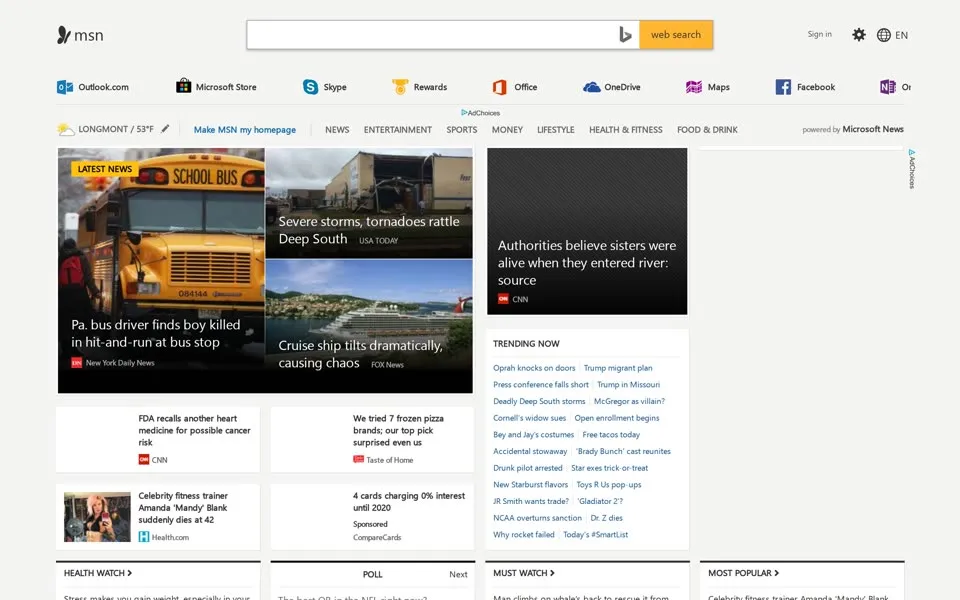
Task: Click trending New Starburst flavors
Action: point(531,484)
